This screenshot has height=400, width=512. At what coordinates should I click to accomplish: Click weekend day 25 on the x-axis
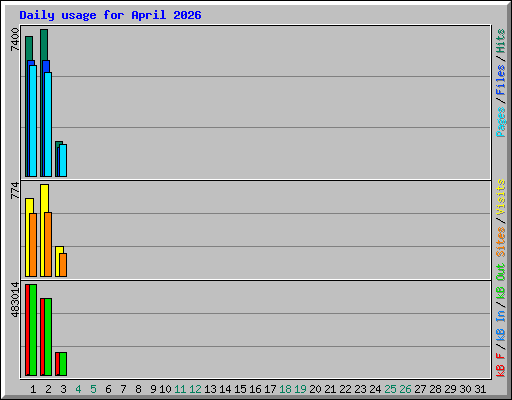click(x=390, y=389)
